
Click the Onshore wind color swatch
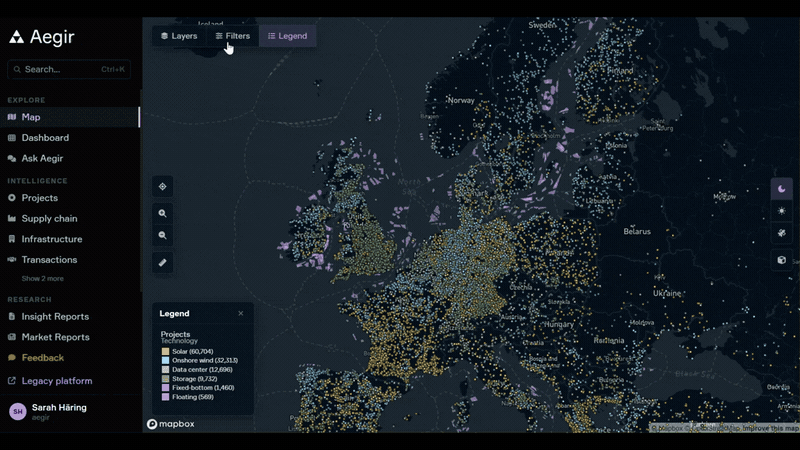coord(165,360)
